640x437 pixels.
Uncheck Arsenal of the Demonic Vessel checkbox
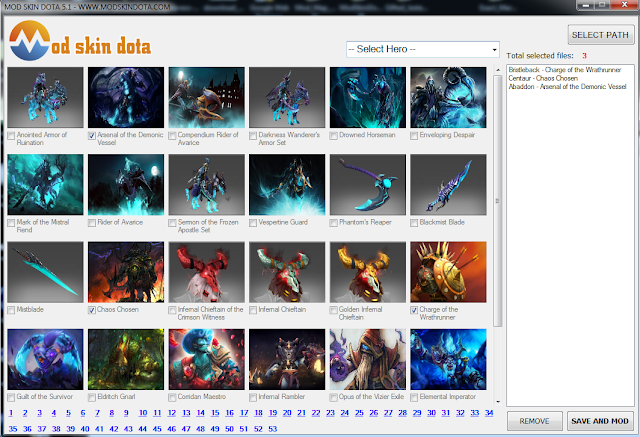92,136
